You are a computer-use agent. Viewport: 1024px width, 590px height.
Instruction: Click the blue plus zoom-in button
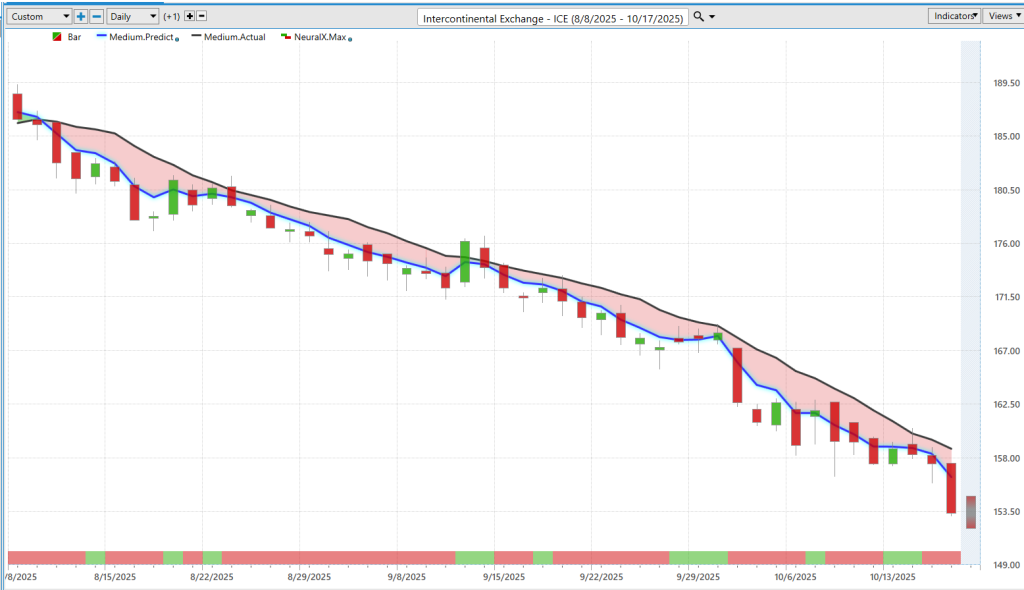coord(81,17)
